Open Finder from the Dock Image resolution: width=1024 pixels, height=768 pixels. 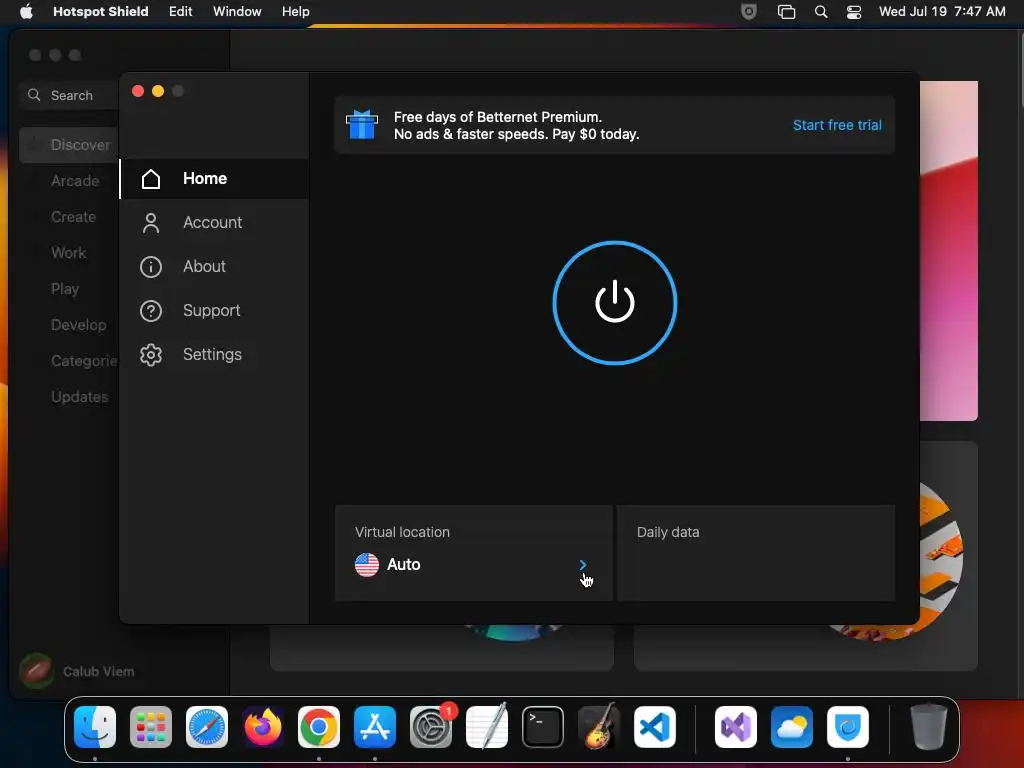[95, 727]
